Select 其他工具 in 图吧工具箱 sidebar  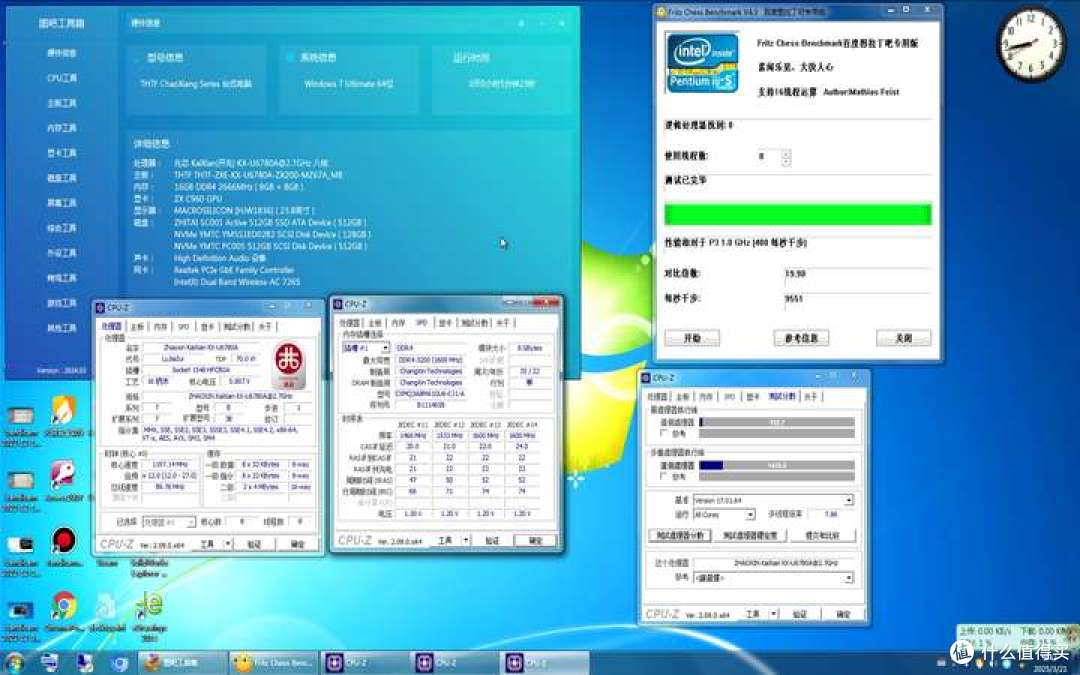pyautogui.click(x=62, y=328)
